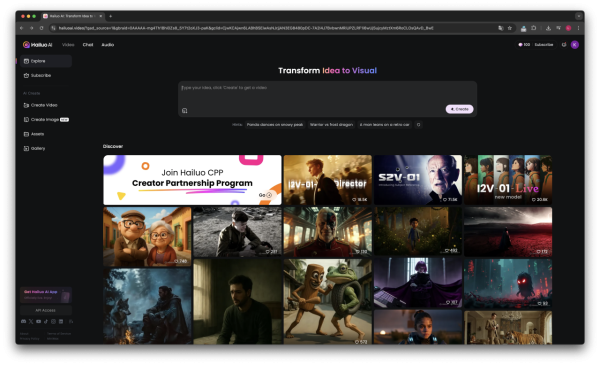Refresh the hint suggestions
This screenshot has height=365, width=600.
tap(419, 125)
